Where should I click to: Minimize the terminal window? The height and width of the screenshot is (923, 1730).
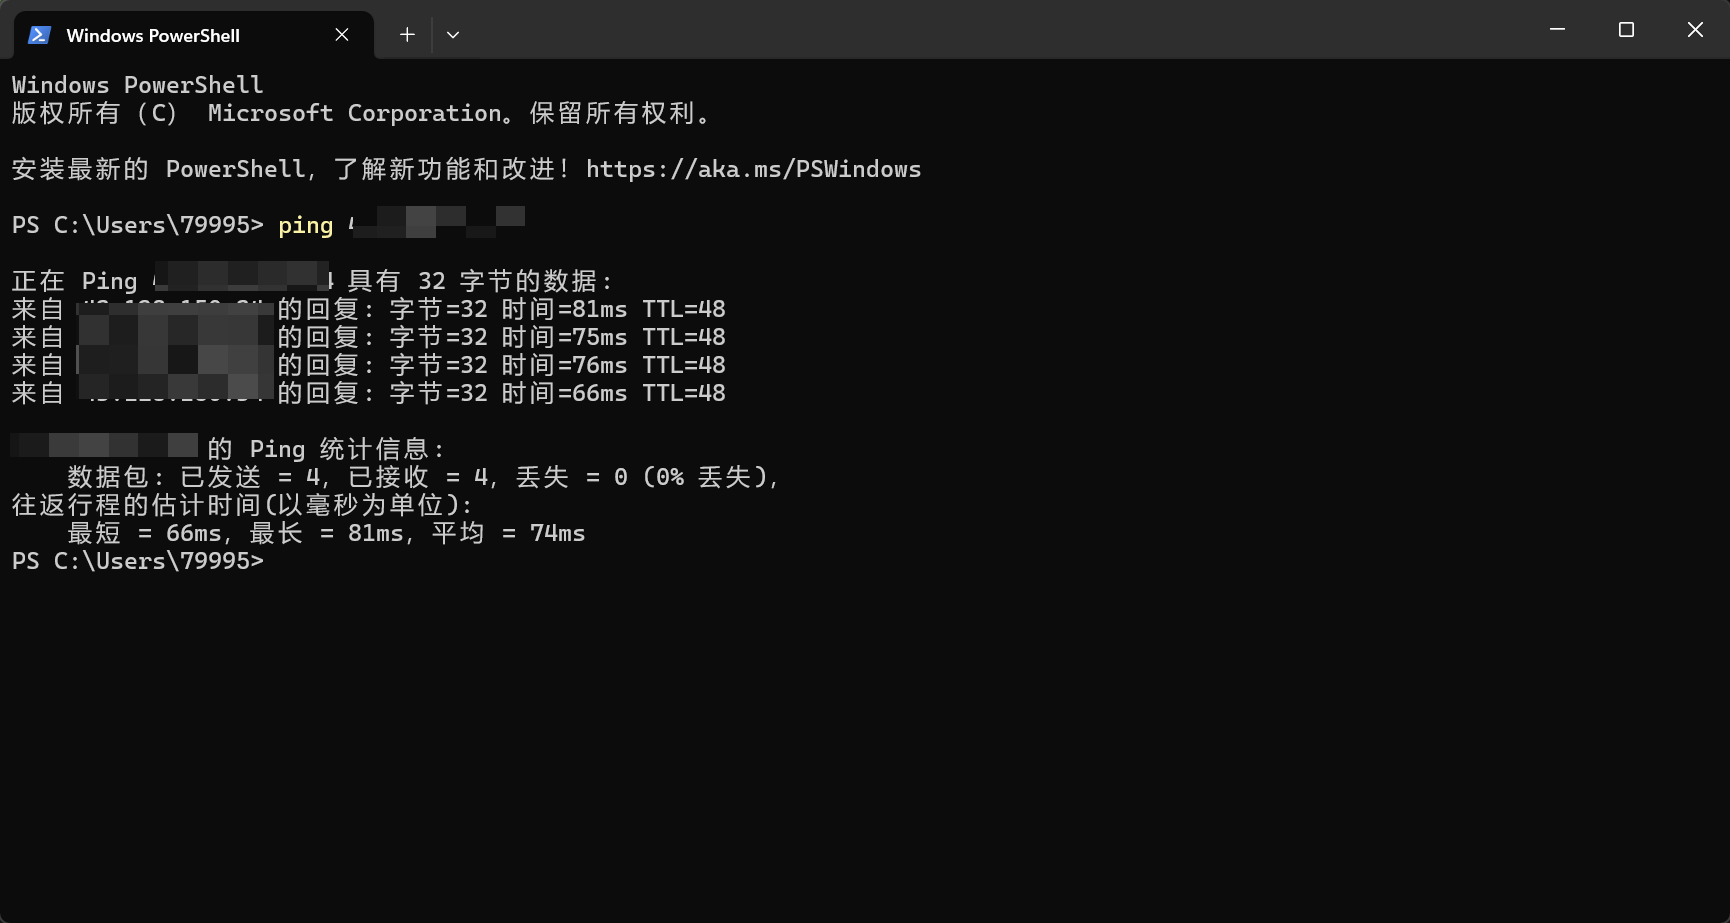[1557, 30]
